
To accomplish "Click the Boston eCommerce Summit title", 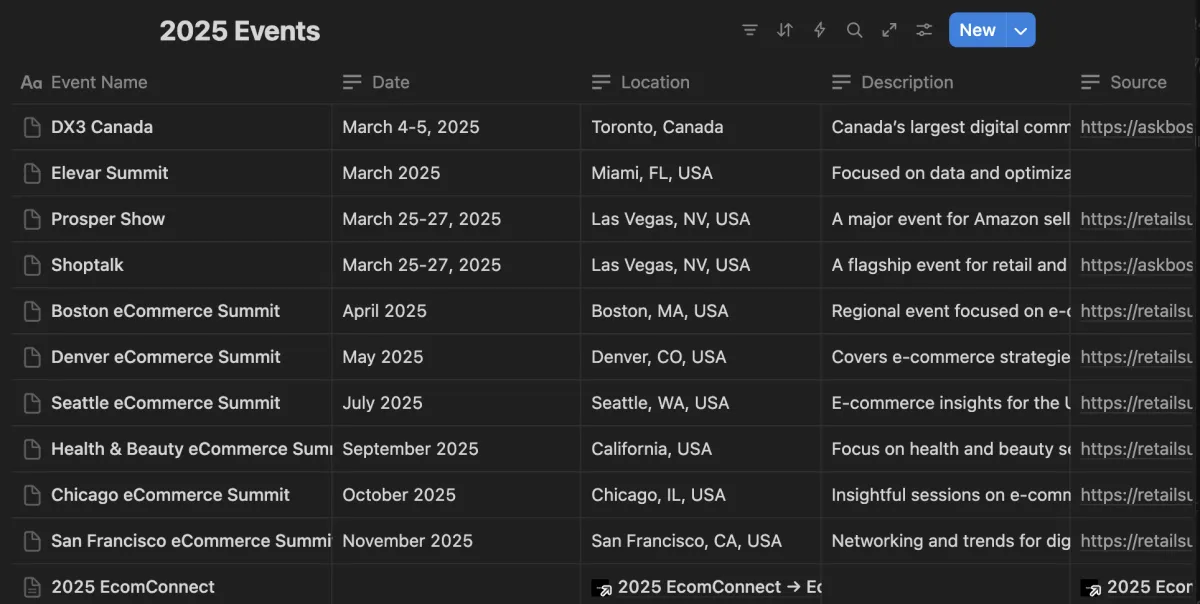I will 165,311.
